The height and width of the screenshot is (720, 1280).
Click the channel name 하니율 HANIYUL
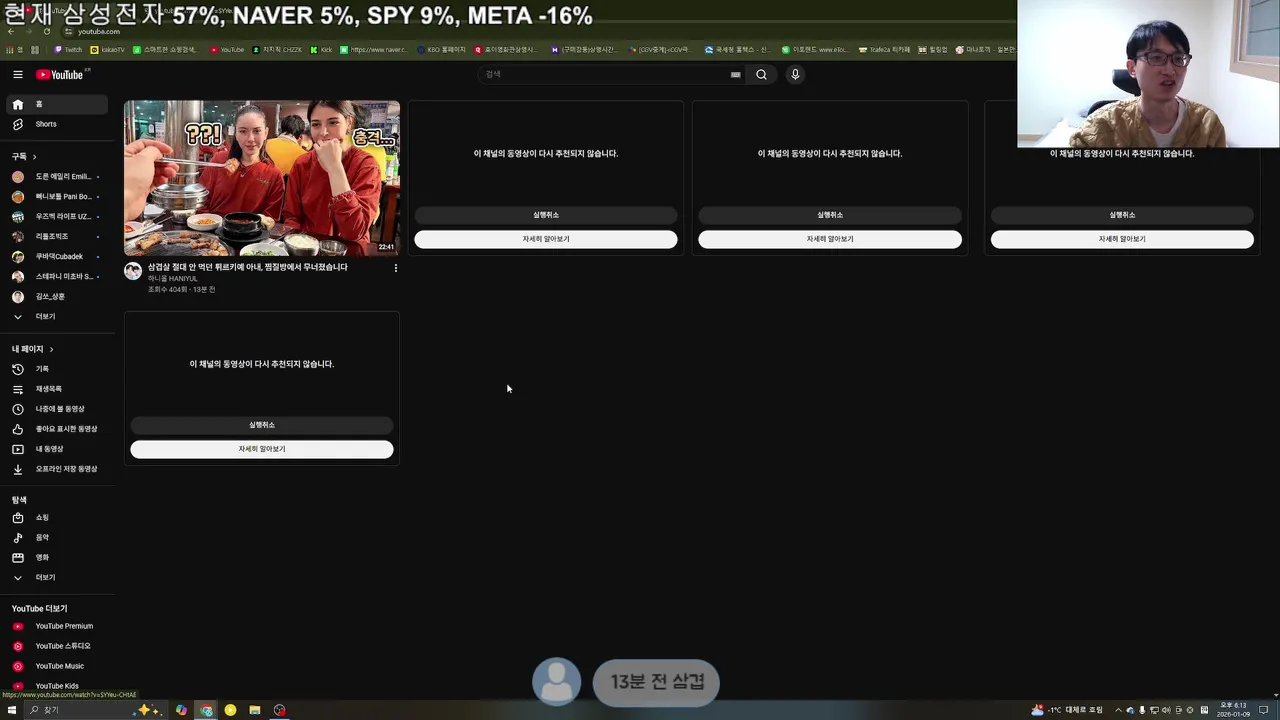pyautogui.click(x=173, y=279)
